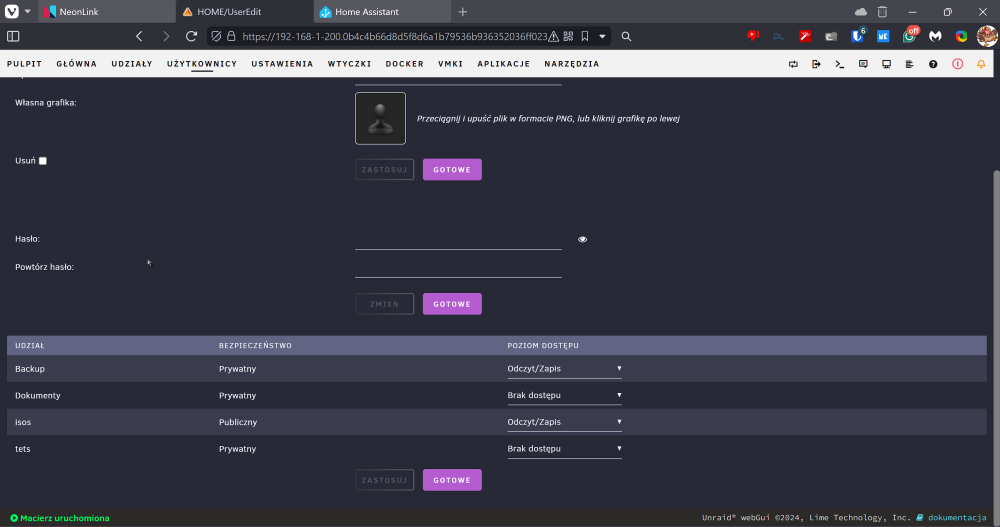The image size is (1000, 527).
Task: Click the QR code icon in address bar
Action: (568, 36)
